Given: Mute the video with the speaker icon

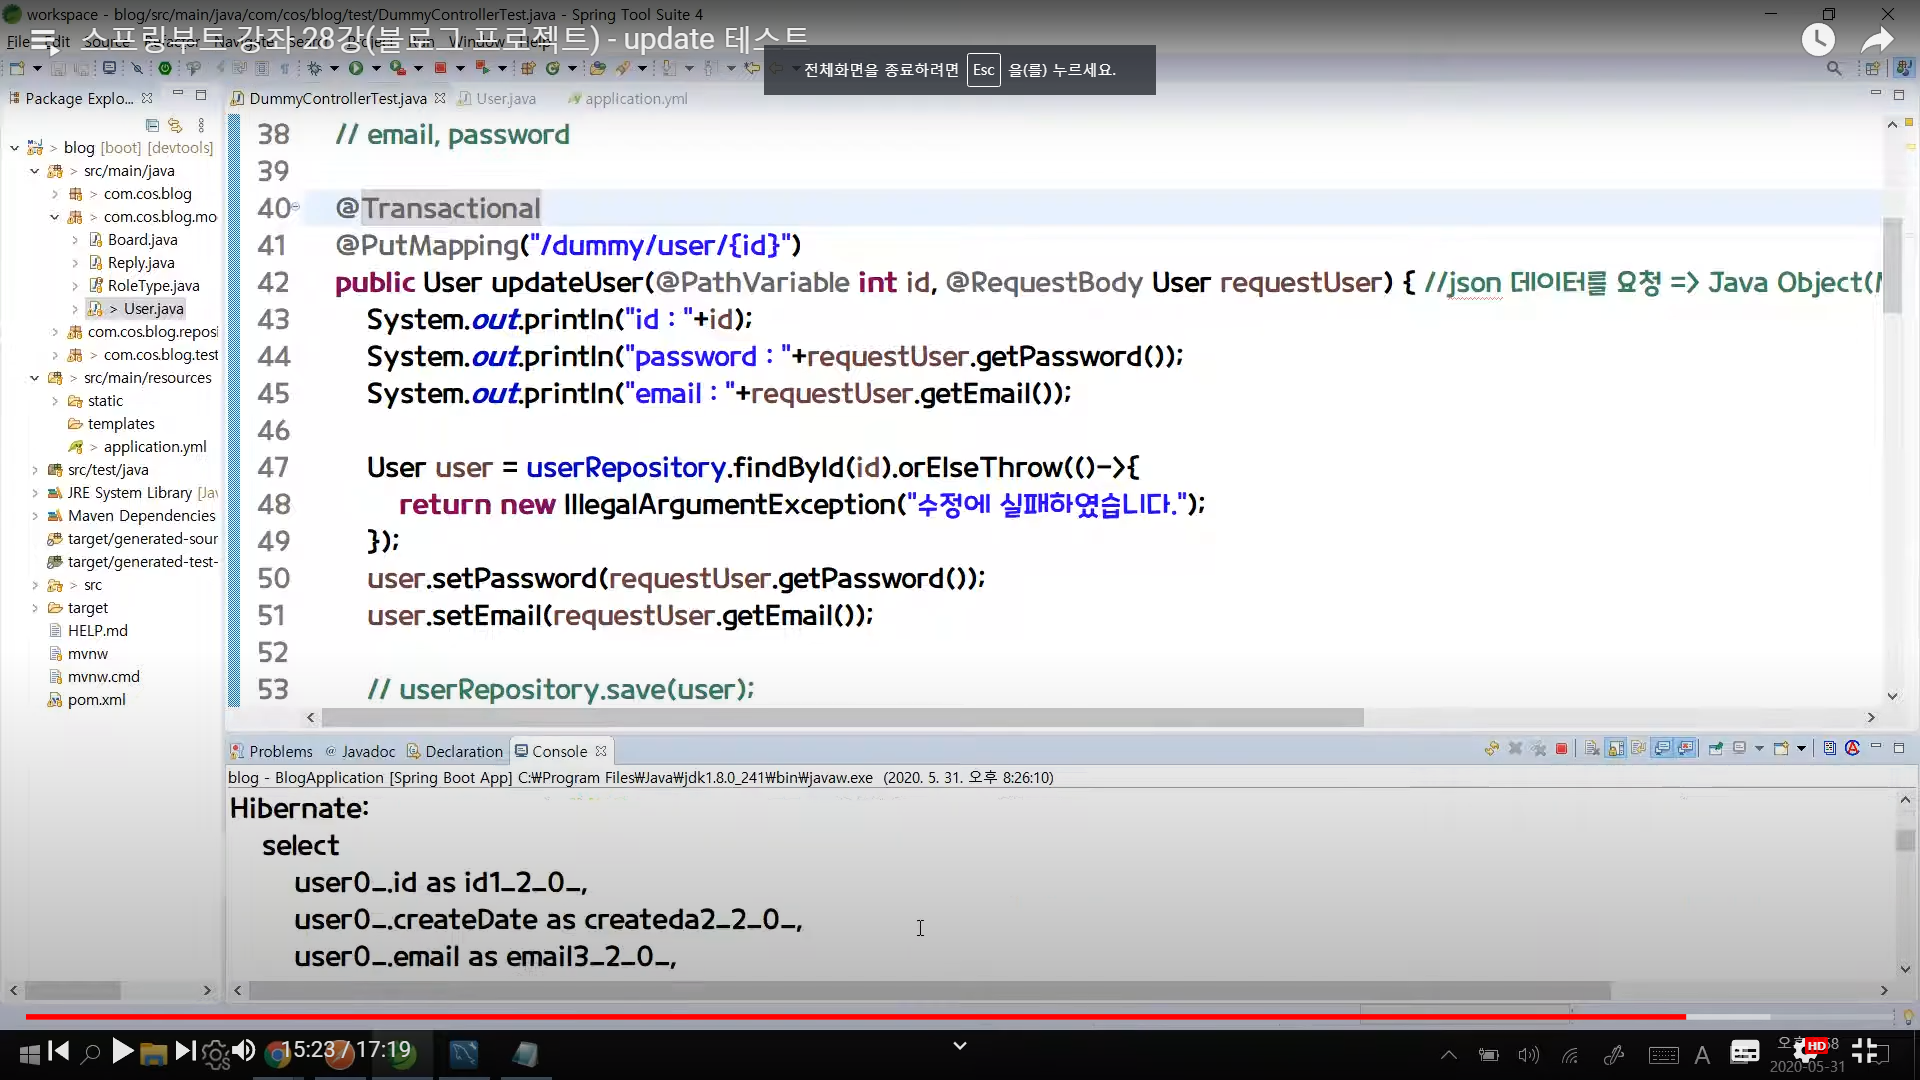Looking at the screenshot, I should click(244, 1050).
